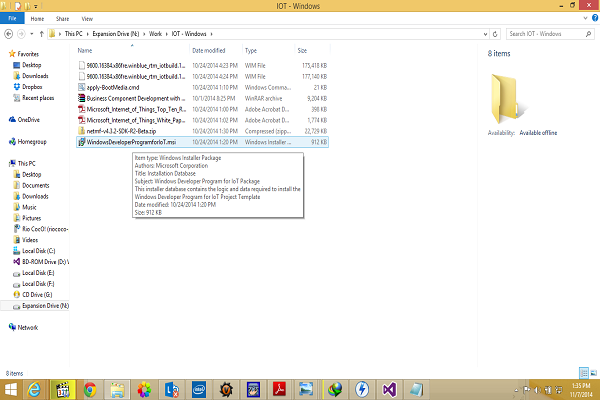Viewport: 600px width, 400px height.
Task: Click the Forward navigation arrow
Action: coord(21,34)
